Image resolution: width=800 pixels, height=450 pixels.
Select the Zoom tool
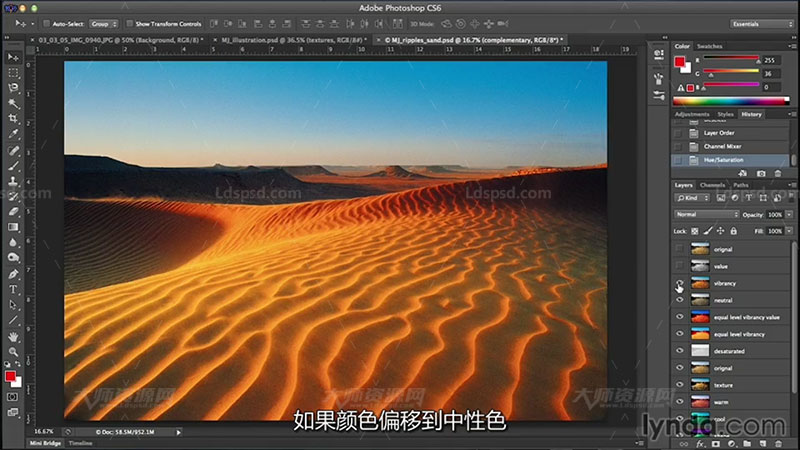[13, 352]
